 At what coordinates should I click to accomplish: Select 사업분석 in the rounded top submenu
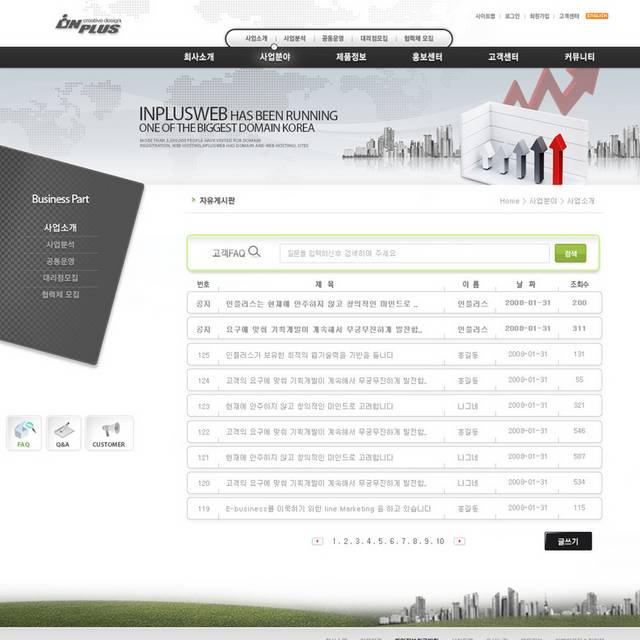click(x=294, y=38)
